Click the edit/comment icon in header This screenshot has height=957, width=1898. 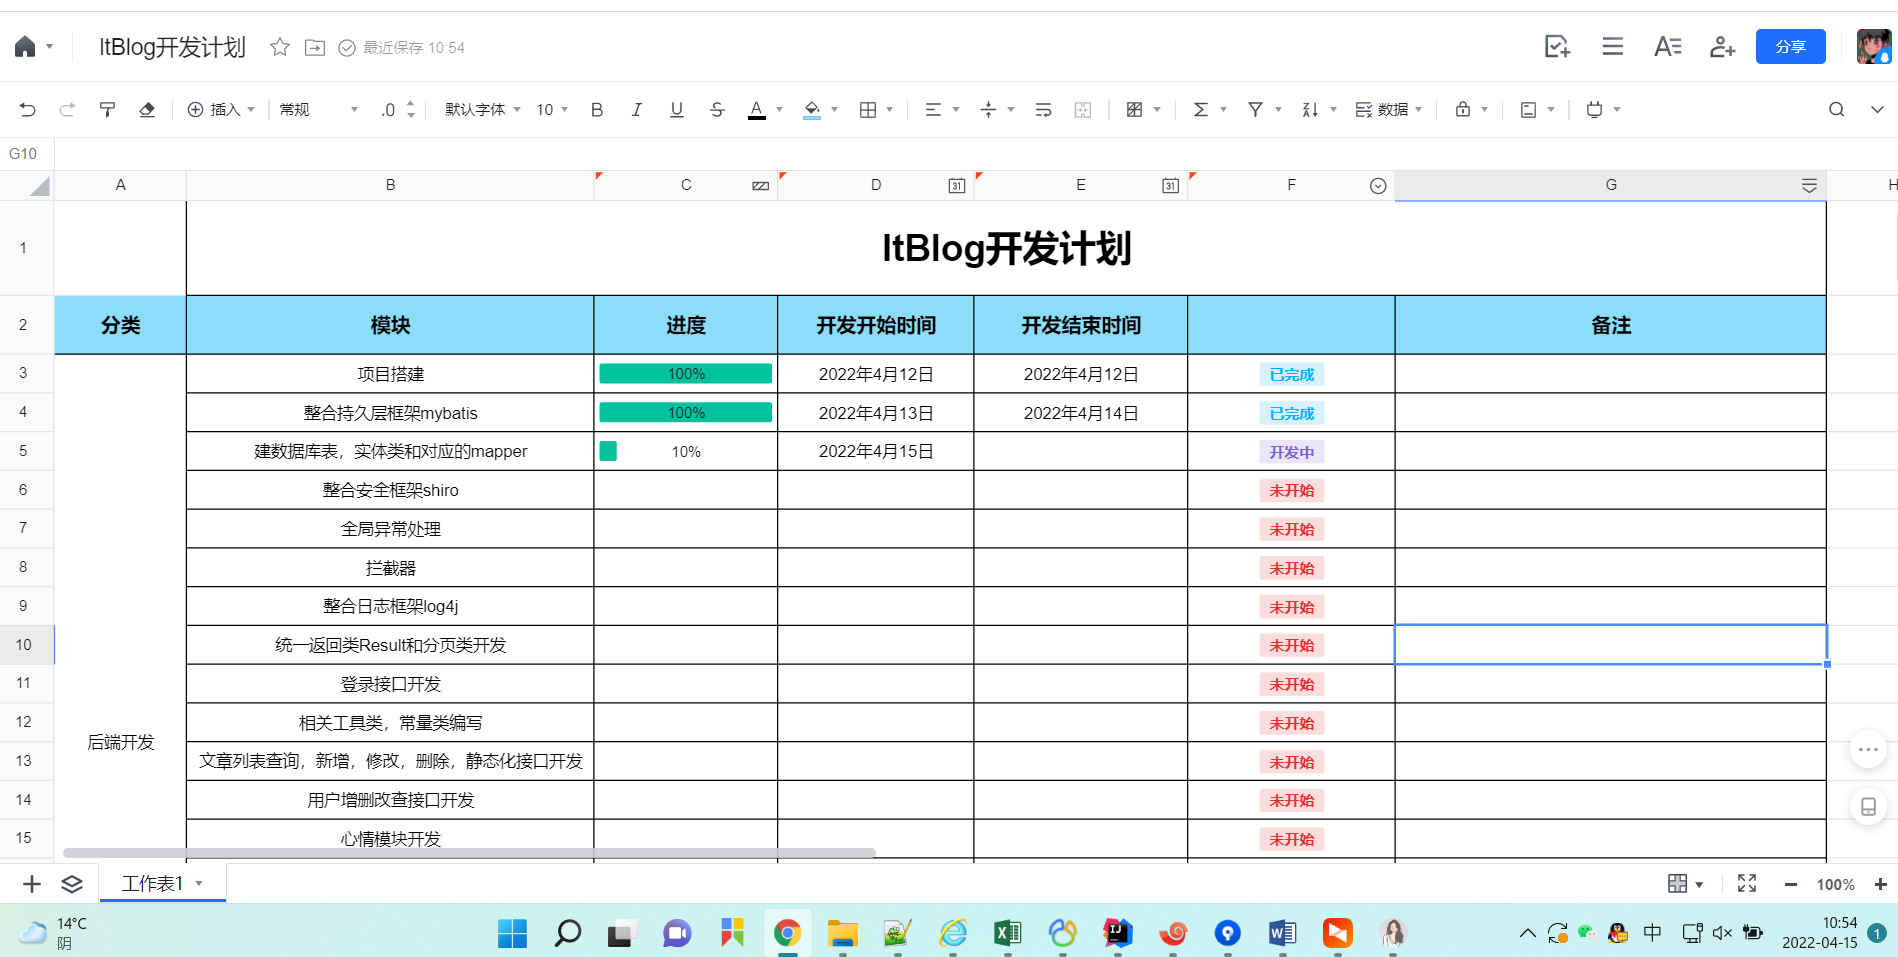(1557, 47)
